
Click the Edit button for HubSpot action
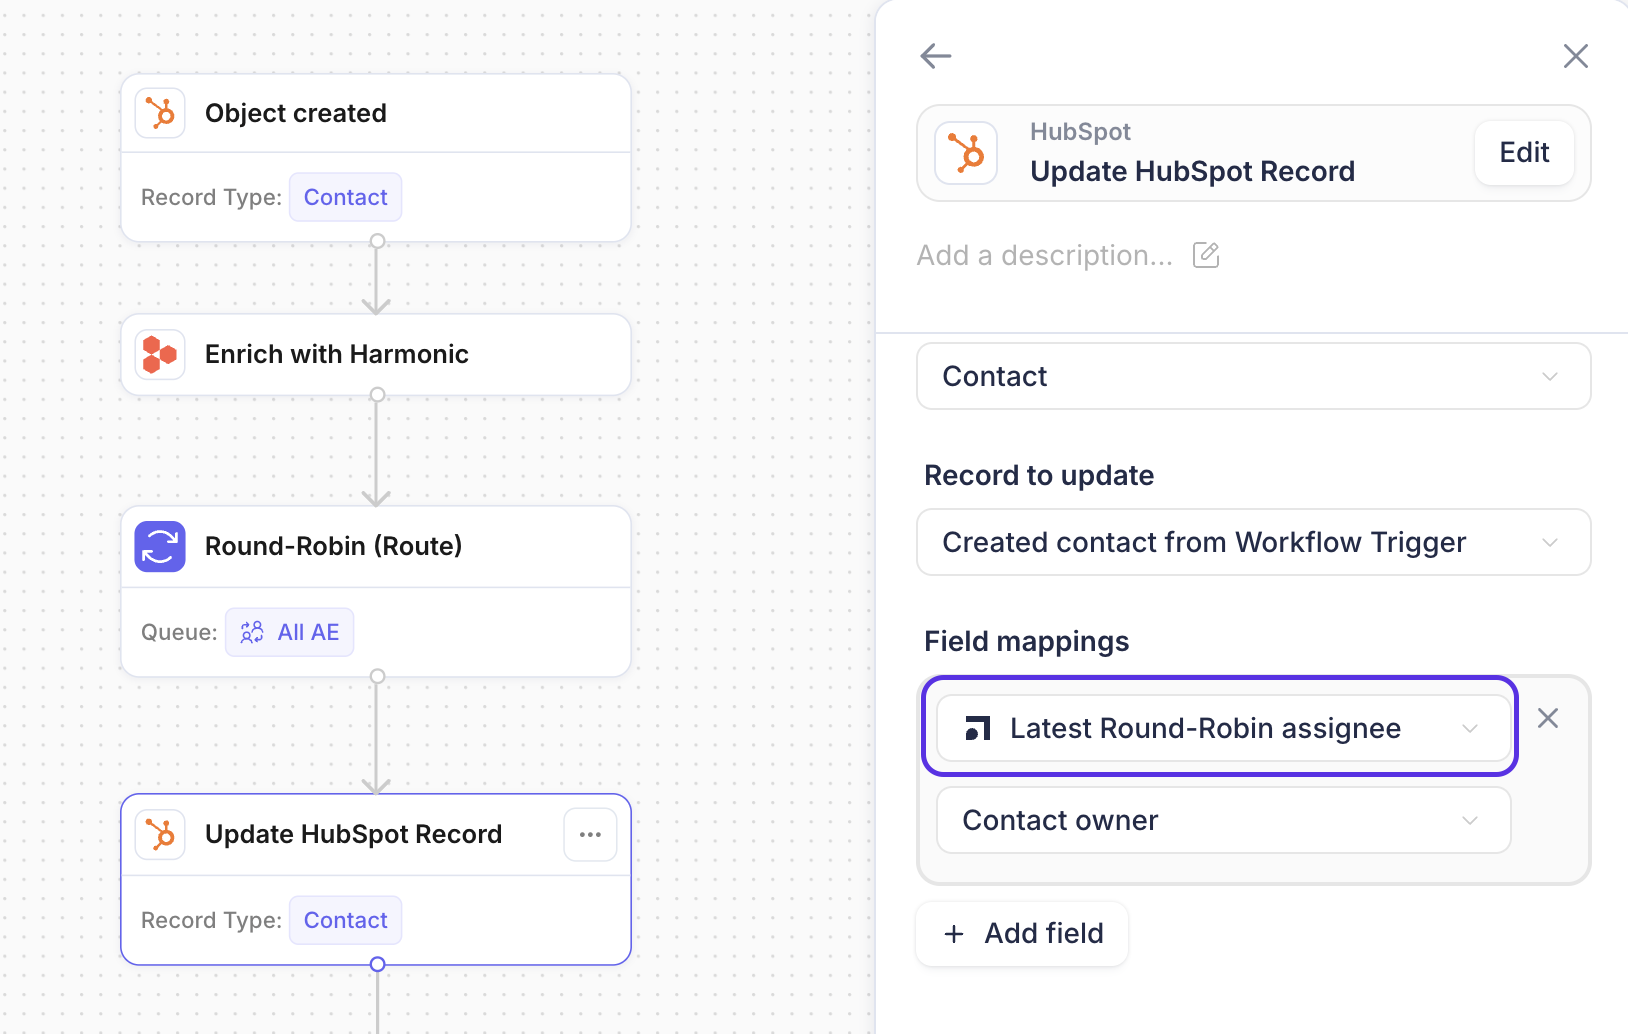tap(1524, 152)
